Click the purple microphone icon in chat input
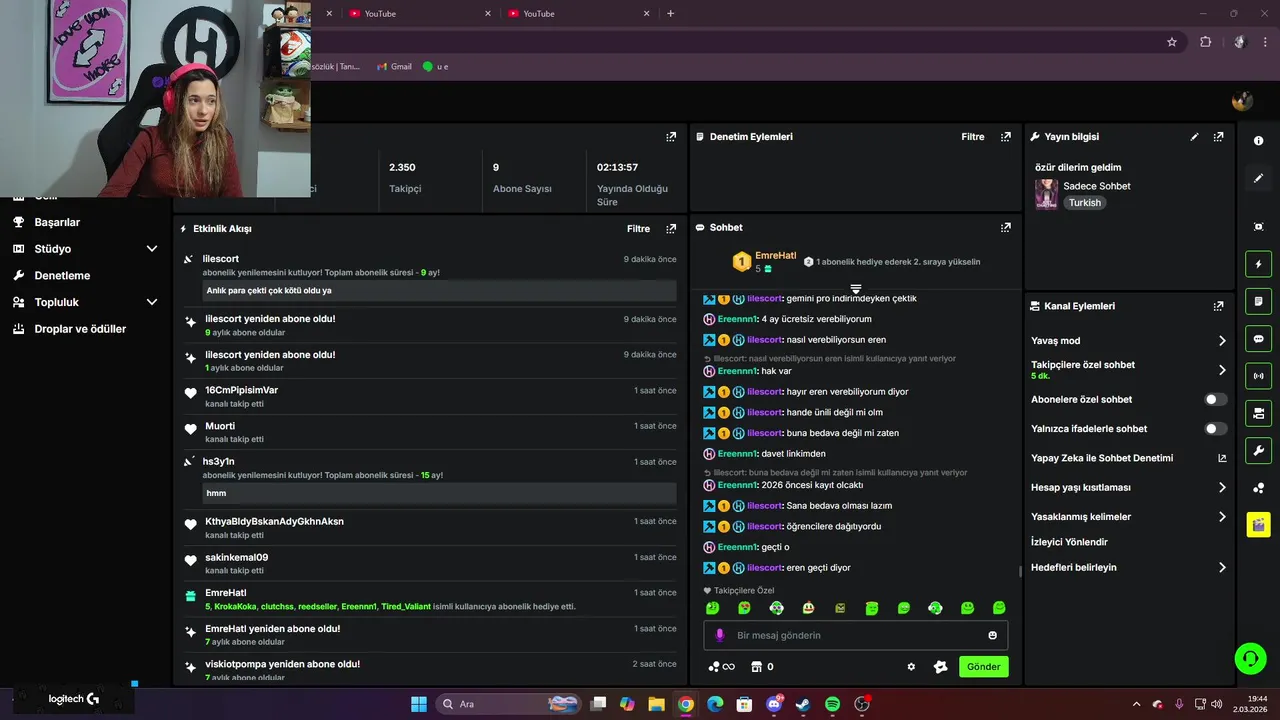Image resolution: width=1280 pixels, height=720 pixels. click(719, 635)
